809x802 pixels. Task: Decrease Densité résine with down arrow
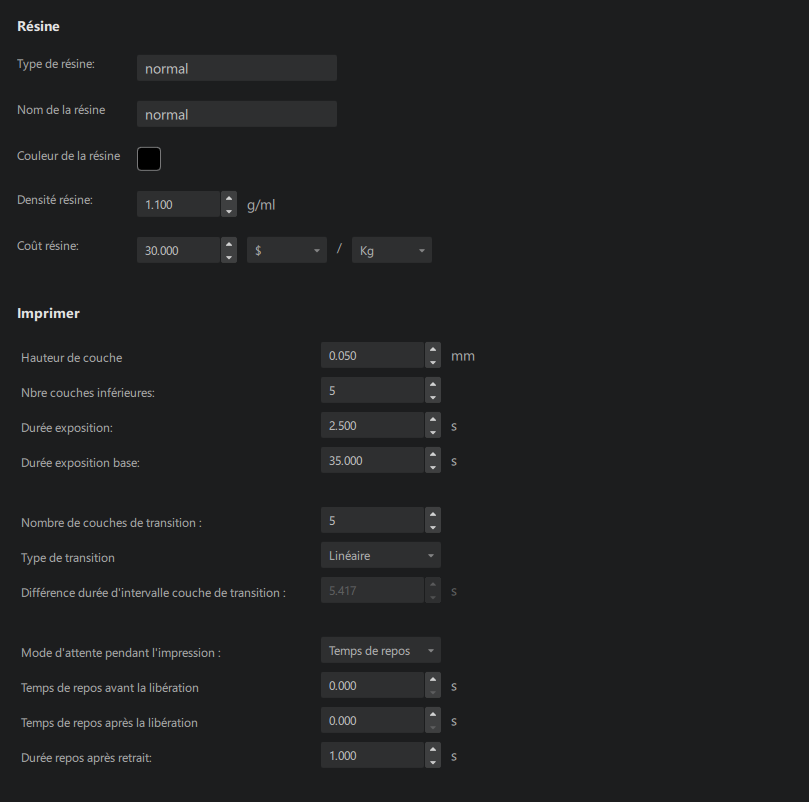click(229, 210)
